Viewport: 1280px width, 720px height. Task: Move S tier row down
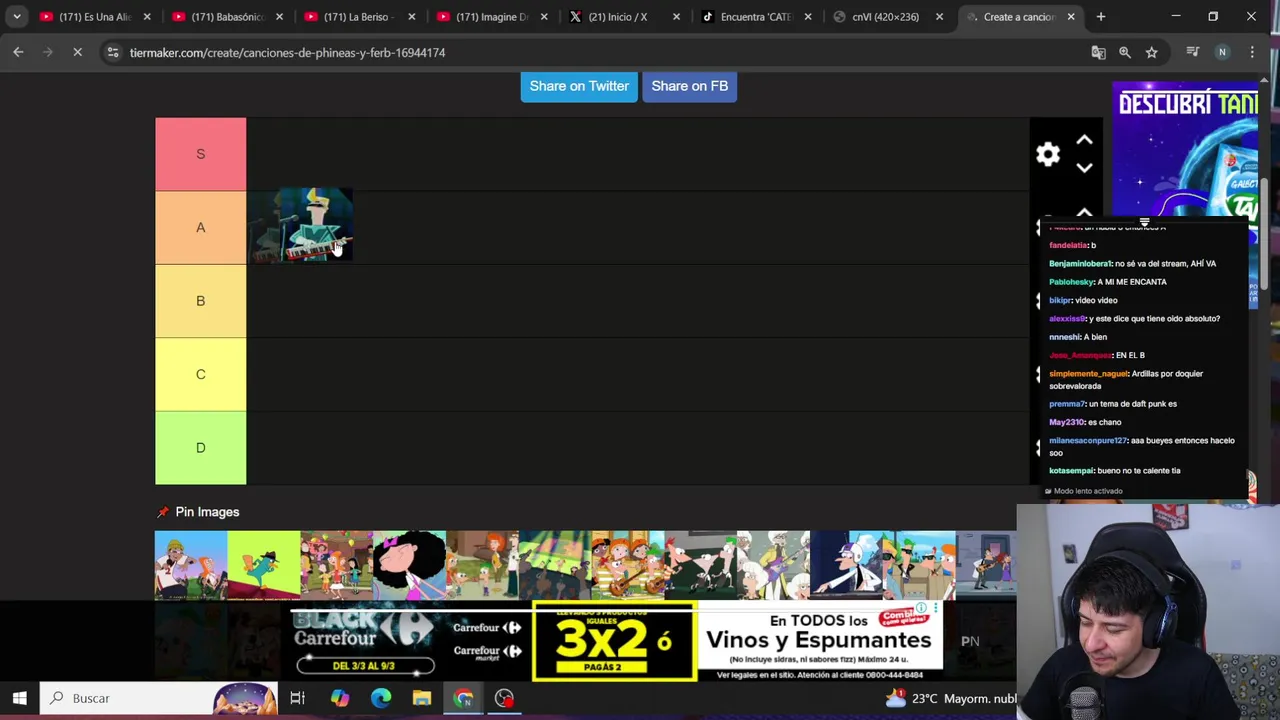click(x=1084, y=168)
